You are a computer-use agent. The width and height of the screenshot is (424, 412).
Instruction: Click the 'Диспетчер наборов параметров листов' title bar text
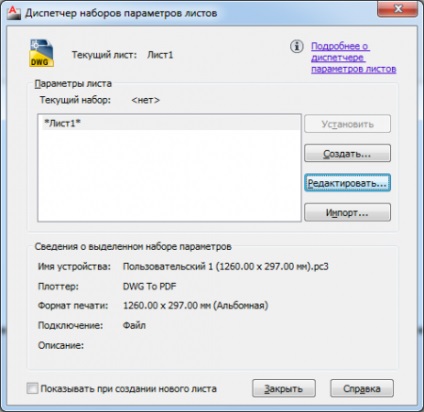click(121, 13)
